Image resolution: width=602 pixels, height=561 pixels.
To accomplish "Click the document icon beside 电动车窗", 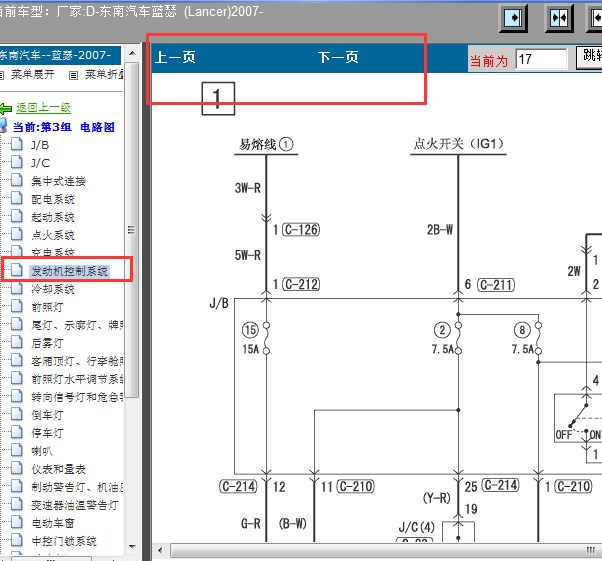I will [x=17, y=521].
